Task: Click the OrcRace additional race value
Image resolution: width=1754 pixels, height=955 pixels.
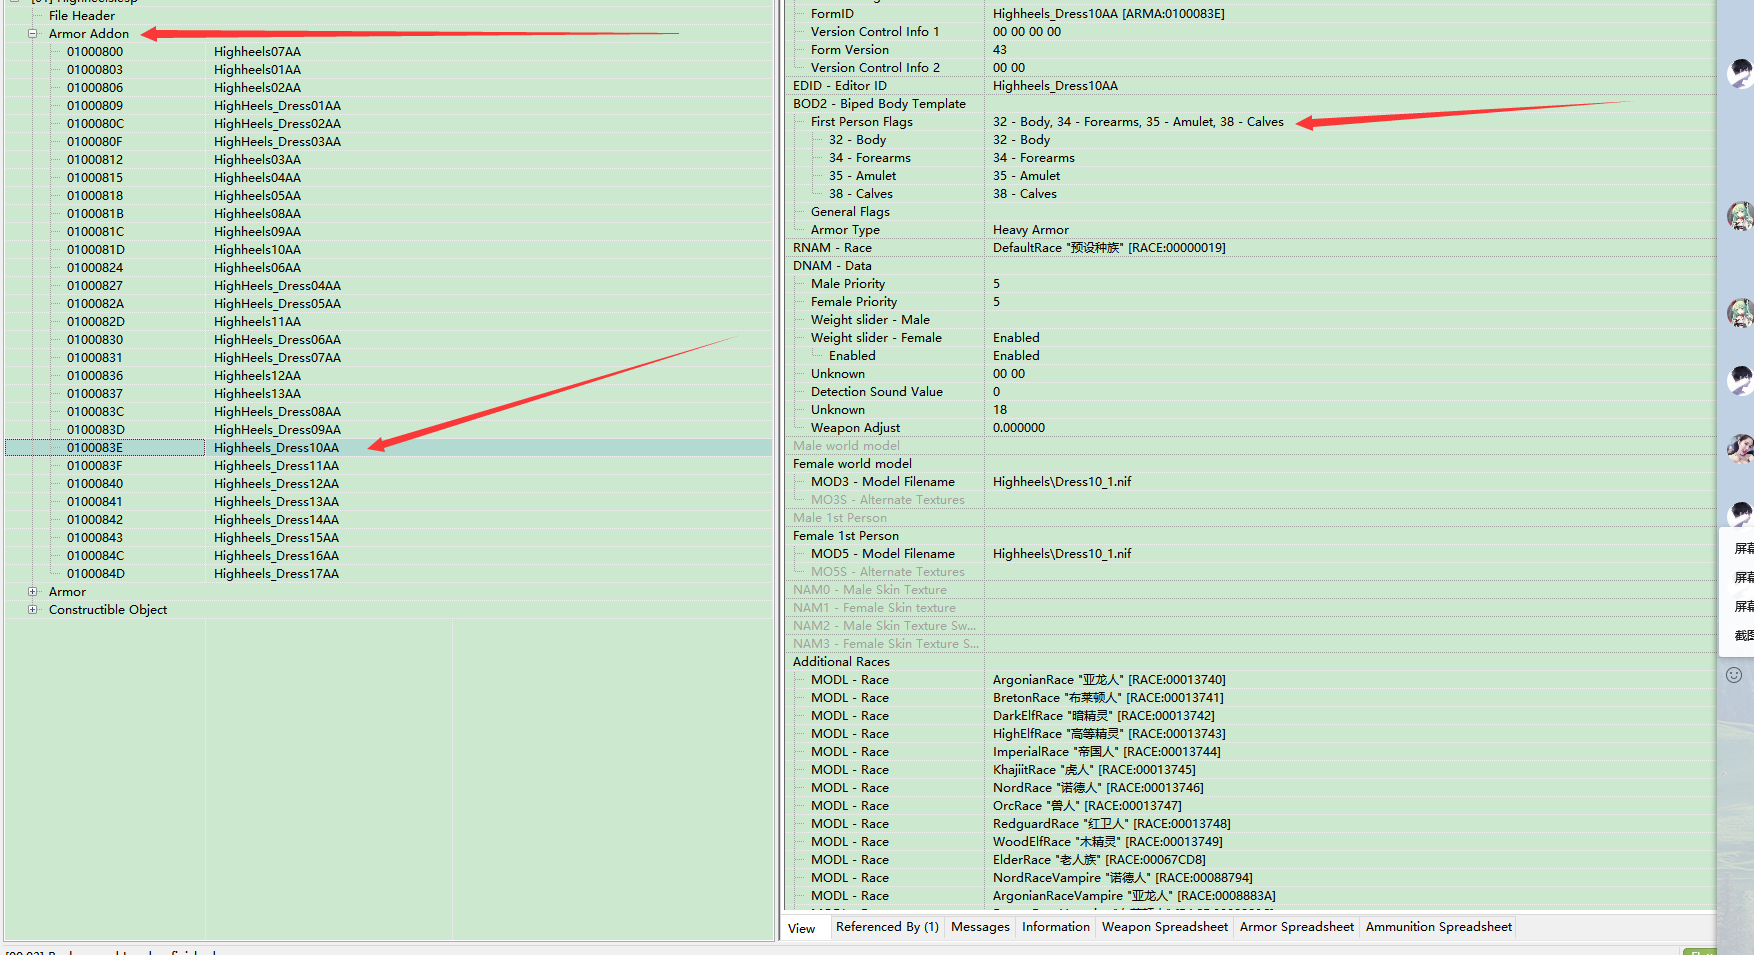Action: click(x=1087, y=805)
